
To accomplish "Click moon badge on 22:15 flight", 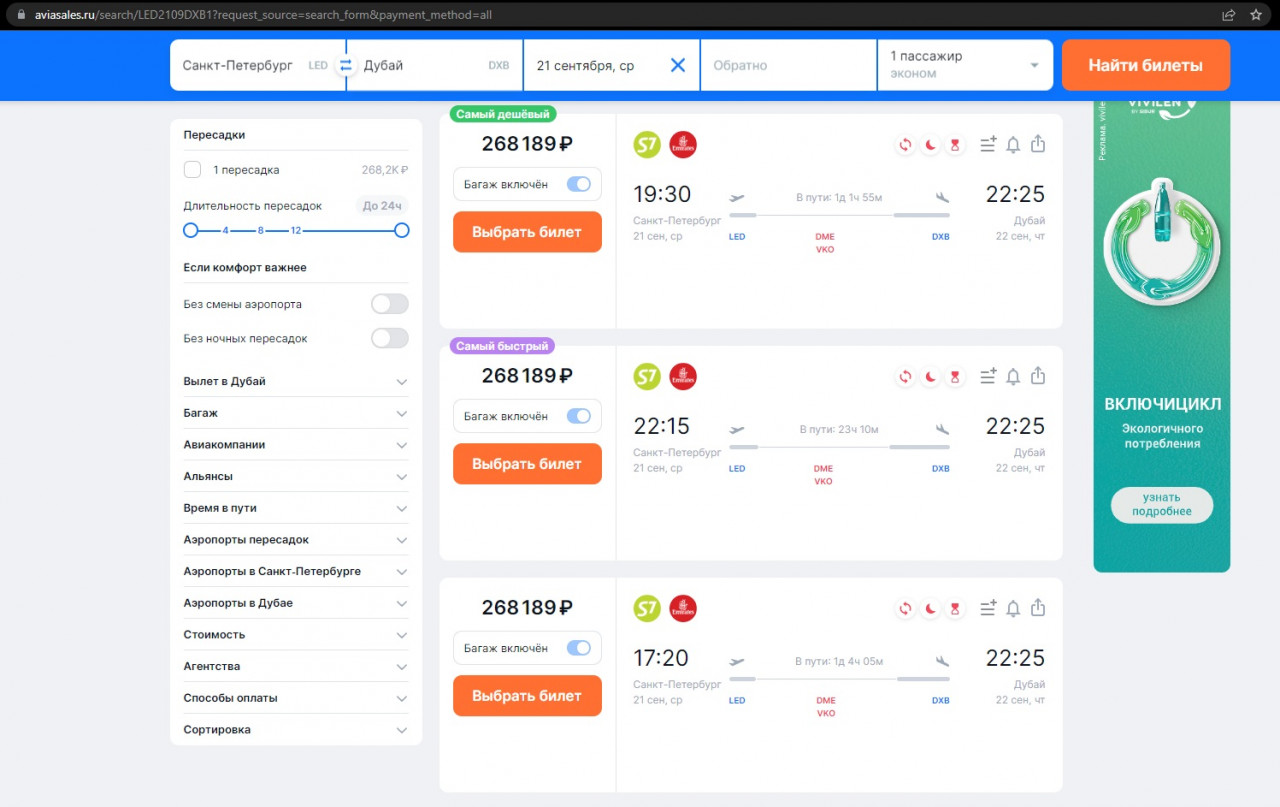I will pos(930,377).
